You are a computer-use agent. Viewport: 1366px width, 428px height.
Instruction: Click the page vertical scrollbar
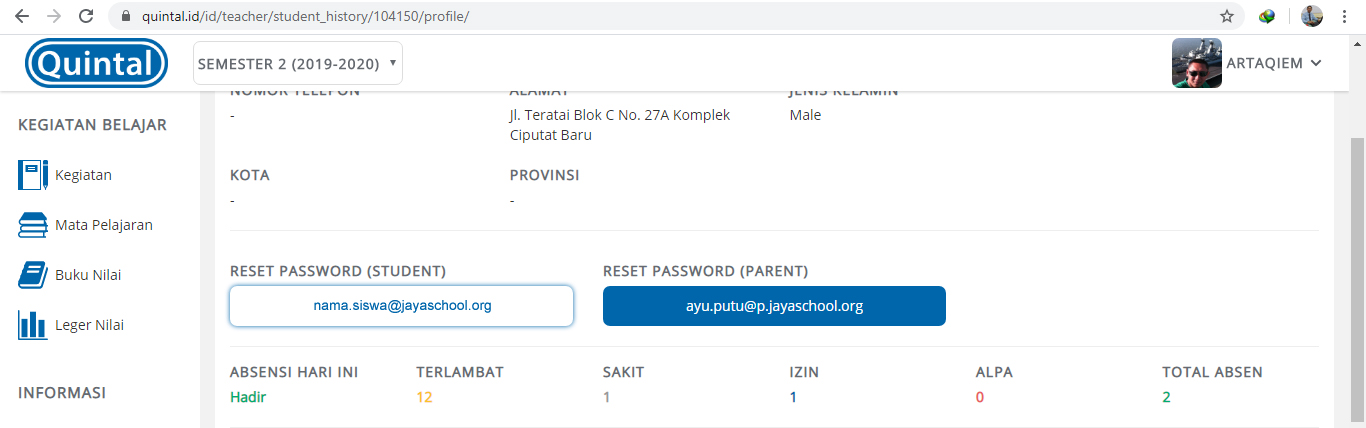point(1357,280)
